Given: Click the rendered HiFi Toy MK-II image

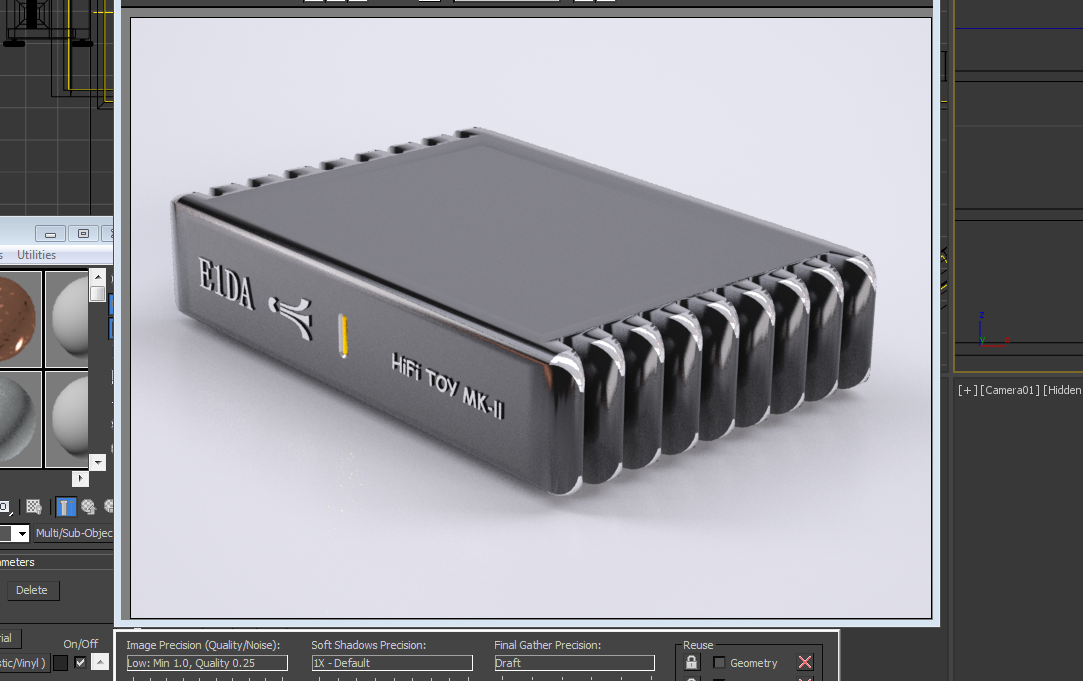Looking at the screenshot, I should pyautogui.click(x=530, y=318).
